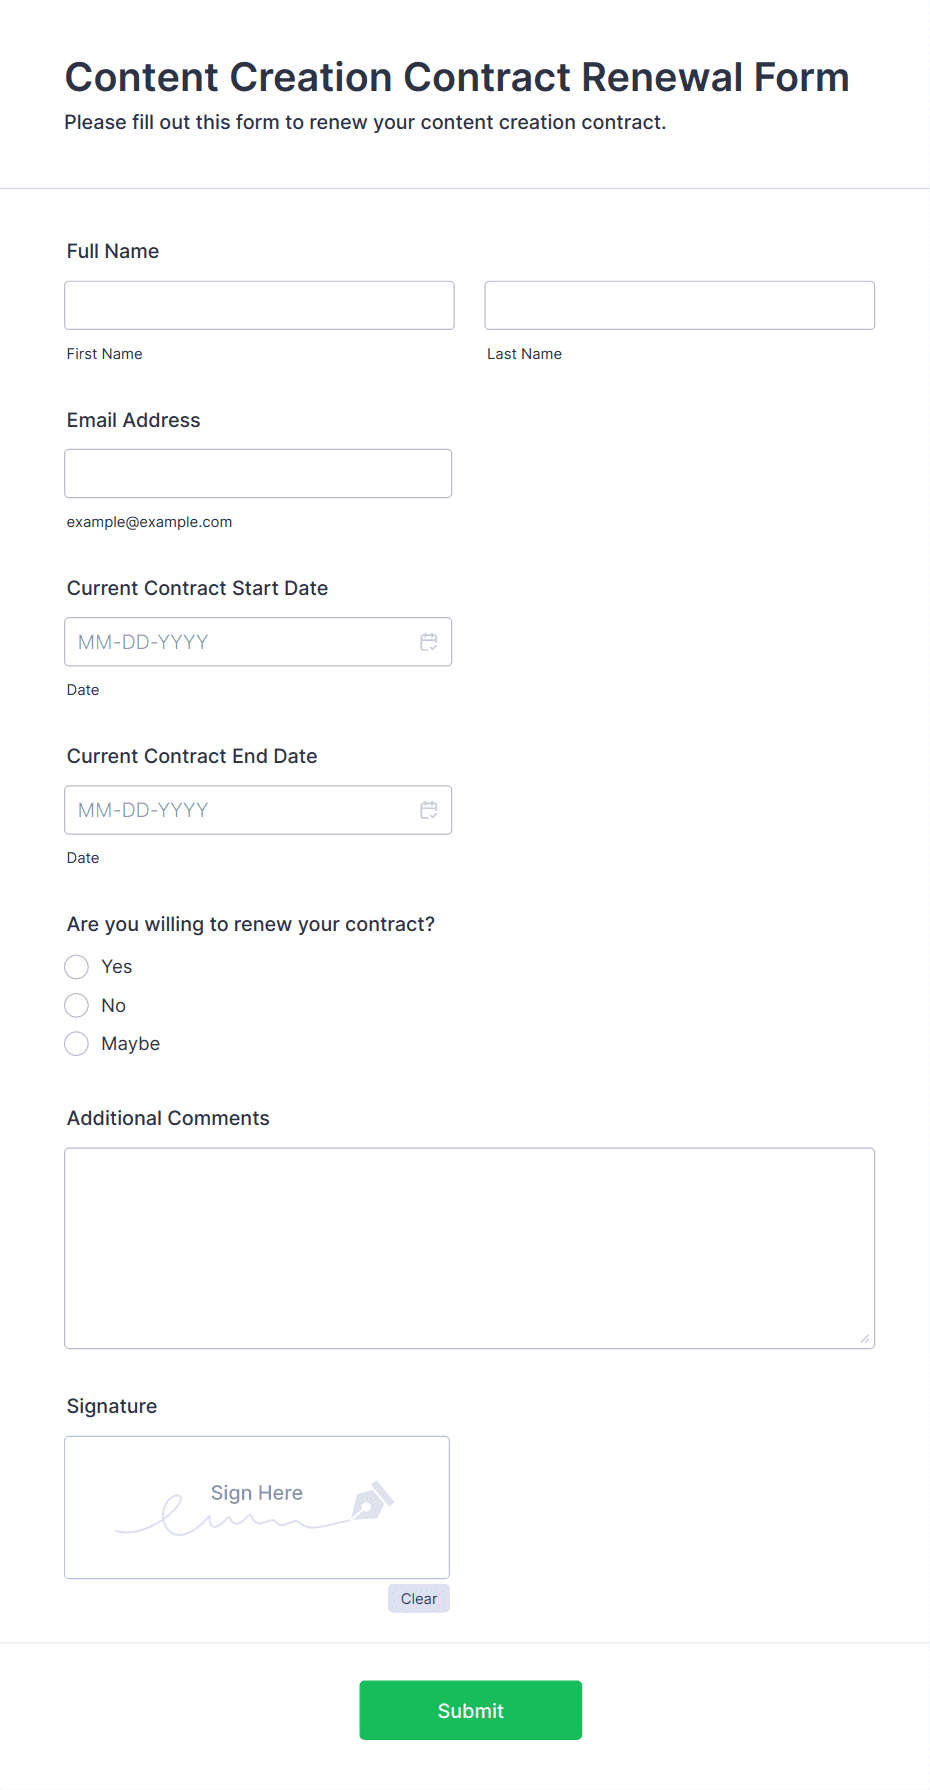Screen dimensions: 930x1790
Task: Click the Yes option label text
Action: [117, 967]
